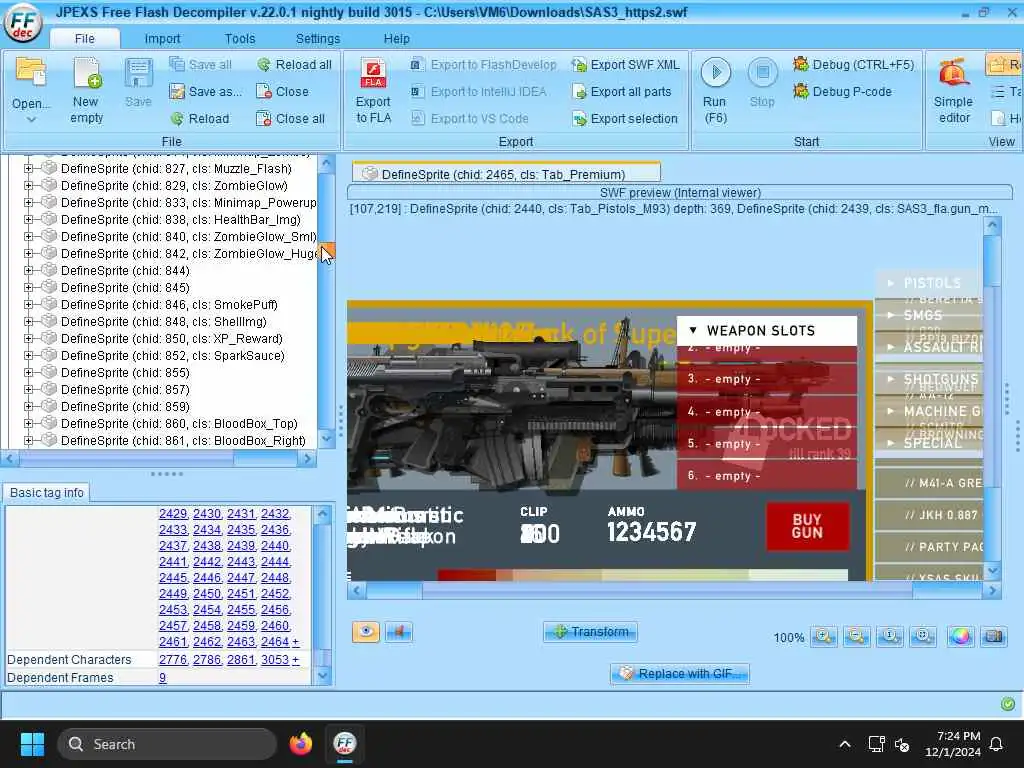Start Debug (CTRL+F5)
The width and height of the screenshot is (1024, 768).
pos(853,65)
